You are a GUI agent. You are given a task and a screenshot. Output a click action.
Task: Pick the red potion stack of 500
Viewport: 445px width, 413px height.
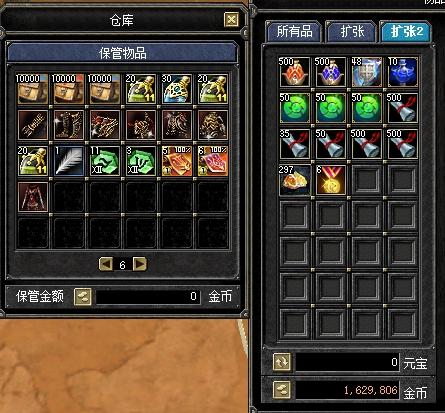[x=294, y=72]
